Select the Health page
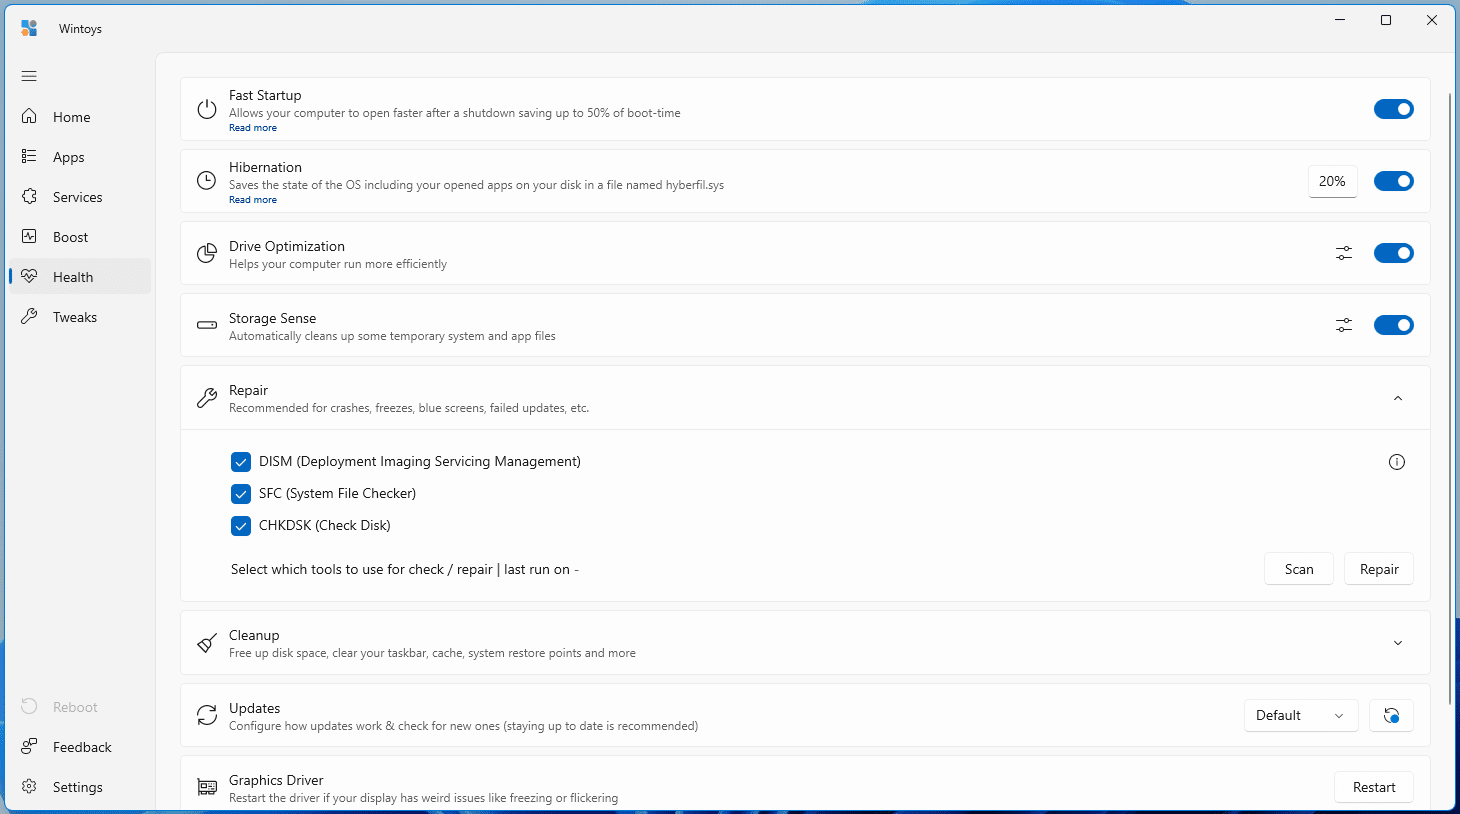The width and height of the screenshot is (1460, 814). [80, 277]
